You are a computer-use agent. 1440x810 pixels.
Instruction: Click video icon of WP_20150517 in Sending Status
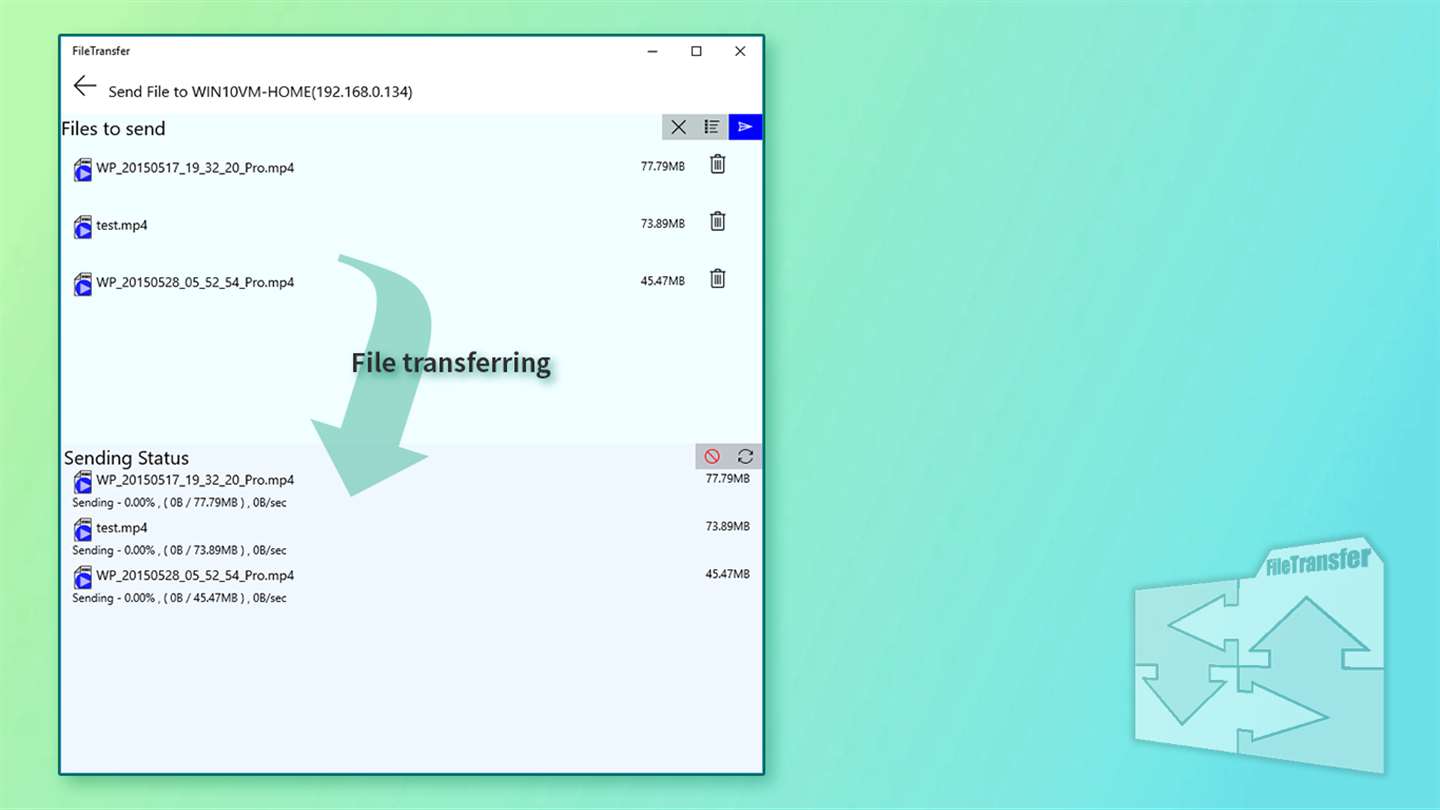click(83, 481)
